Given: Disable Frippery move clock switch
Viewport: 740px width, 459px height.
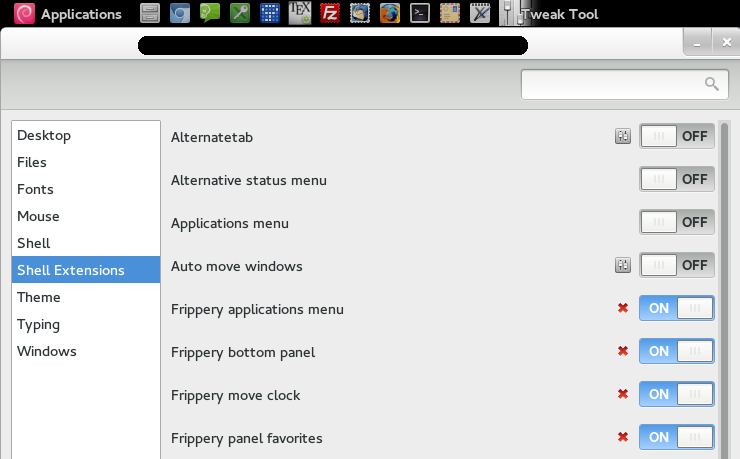Looking at the screenshot, I should click(x=677, y=394).
